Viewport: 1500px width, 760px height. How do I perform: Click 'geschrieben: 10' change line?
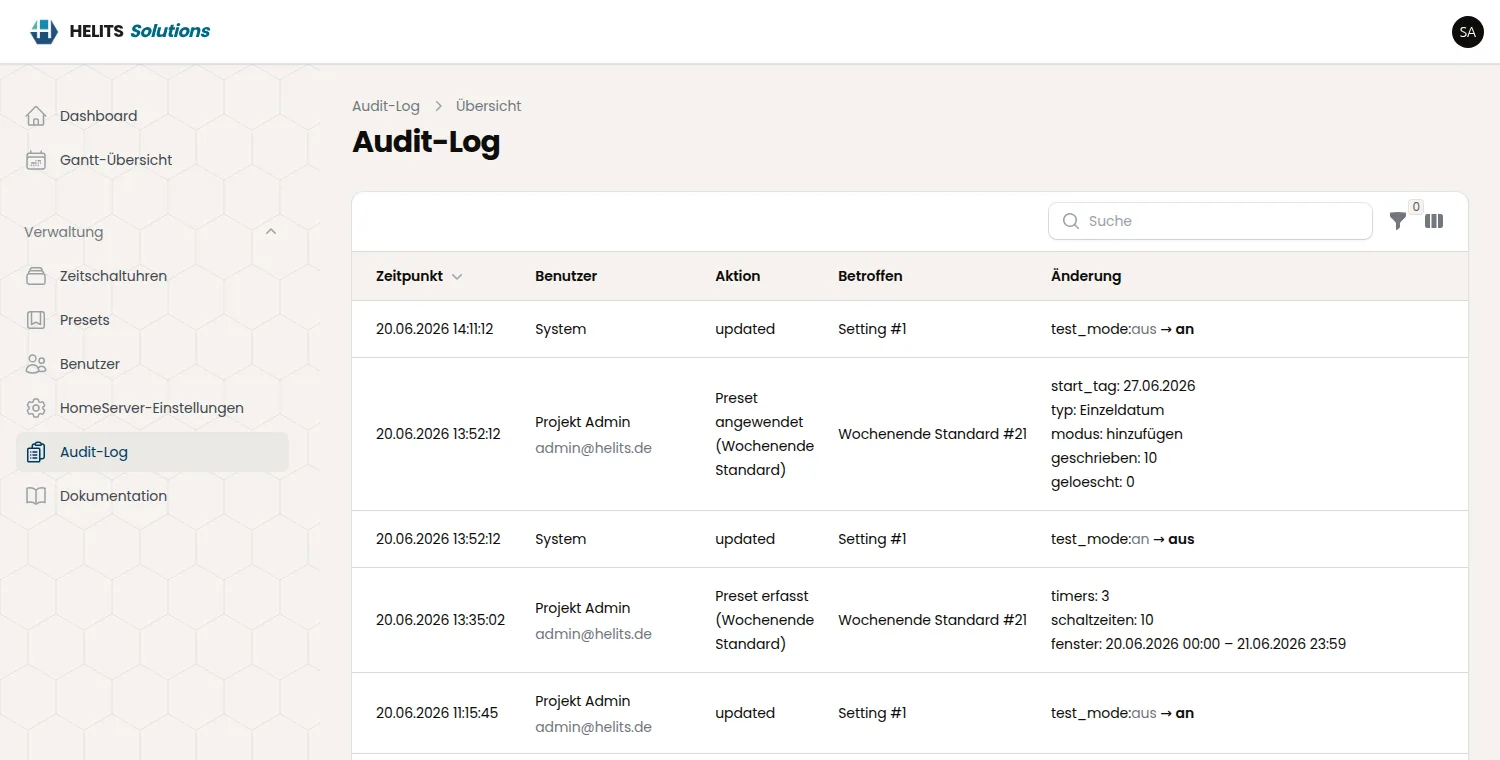click(1104, 458)
